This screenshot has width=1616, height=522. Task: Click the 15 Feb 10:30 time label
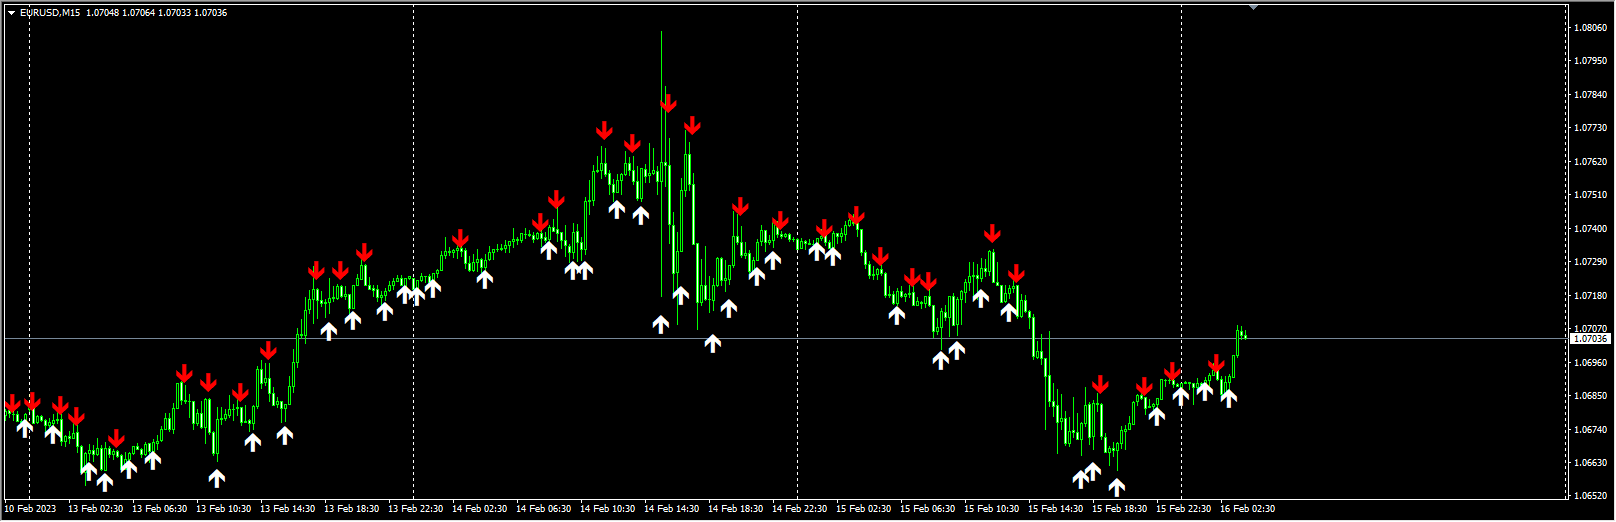[992, 509]
